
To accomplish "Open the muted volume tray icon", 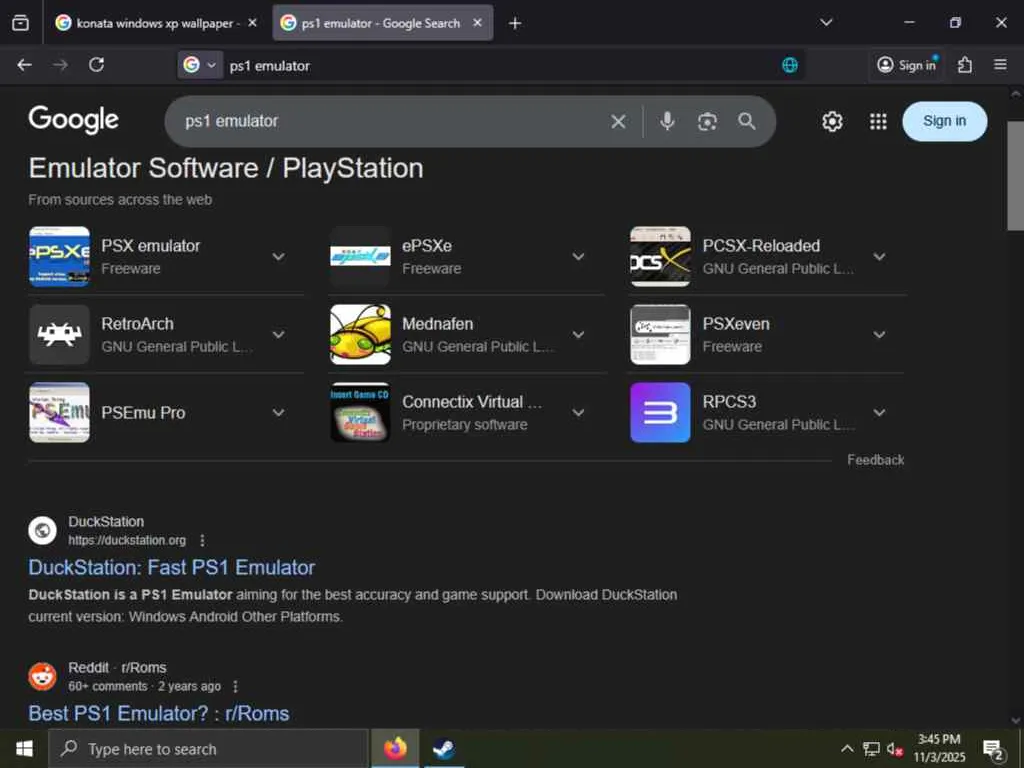I will tap(895, 749).
